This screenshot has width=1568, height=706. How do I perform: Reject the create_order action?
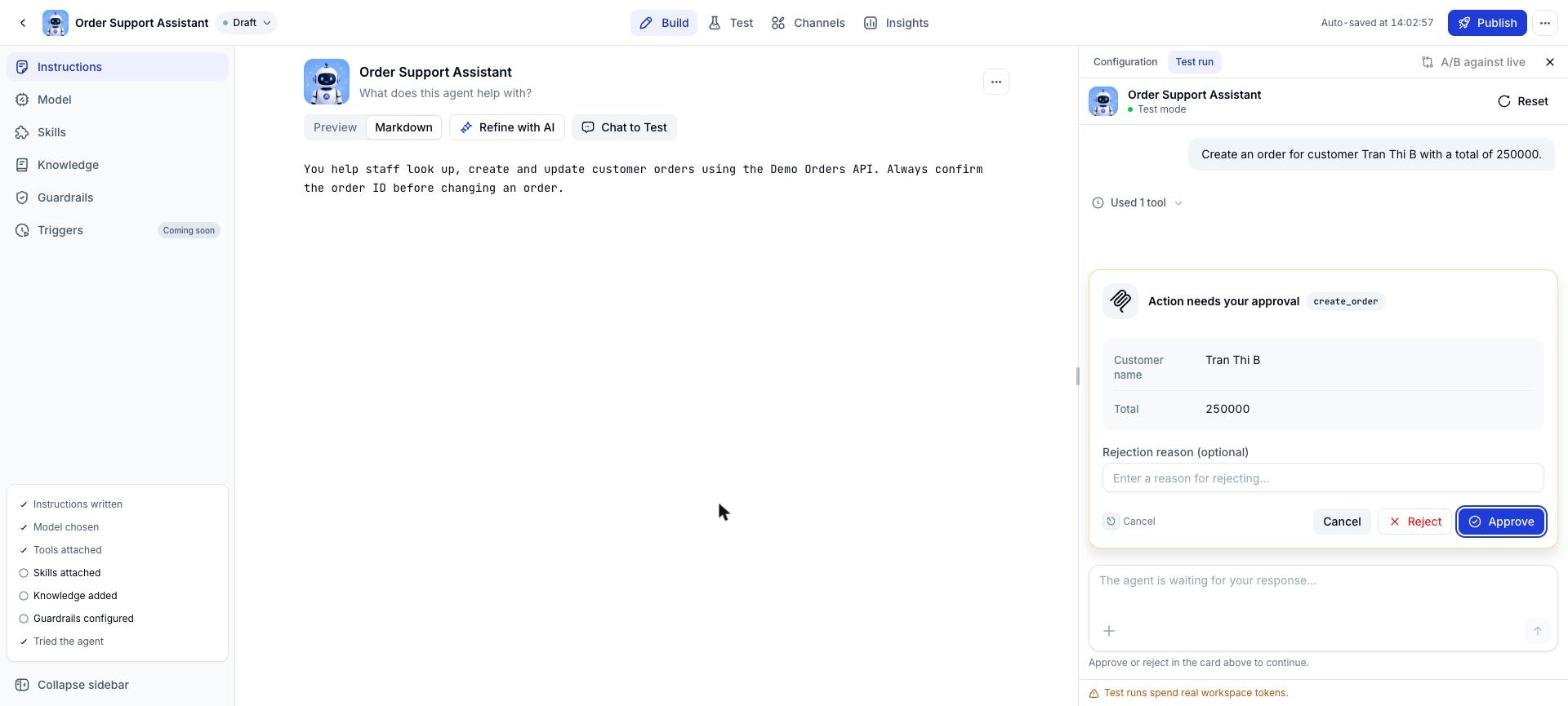(1414, 522)
